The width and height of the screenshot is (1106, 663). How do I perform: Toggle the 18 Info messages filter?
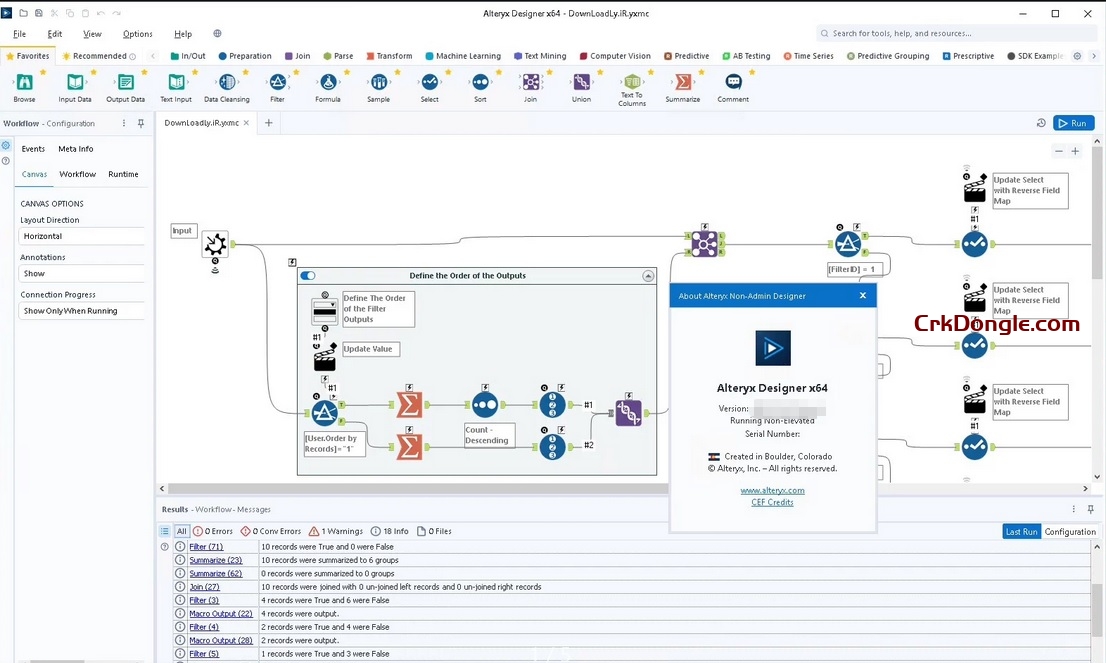coord(393,531)
